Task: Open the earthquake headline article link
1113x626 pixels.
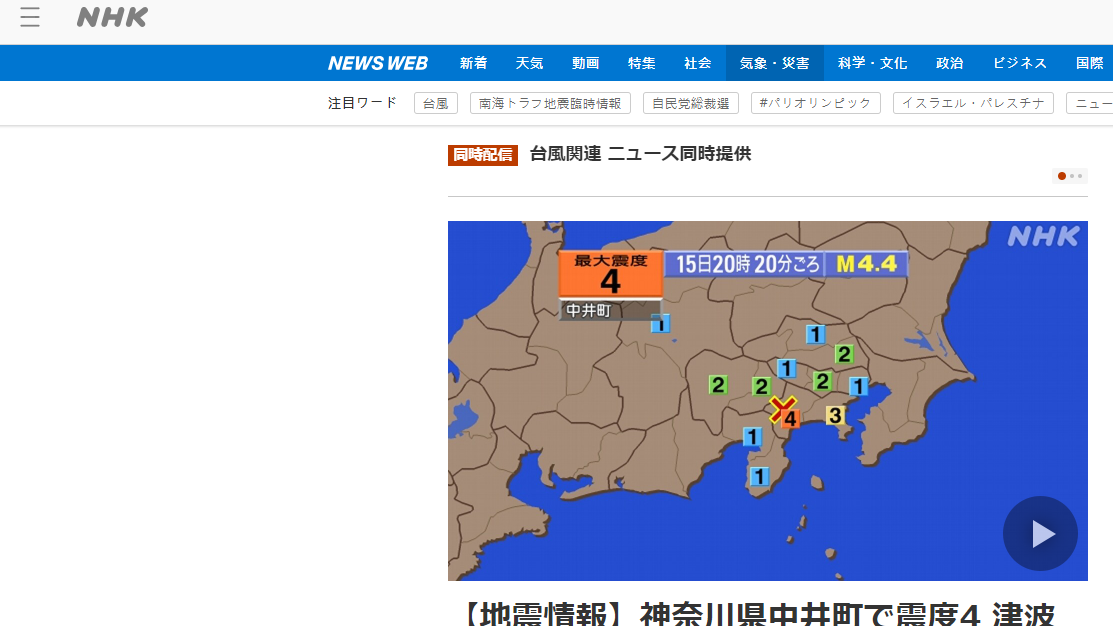Action: point(760,612)
